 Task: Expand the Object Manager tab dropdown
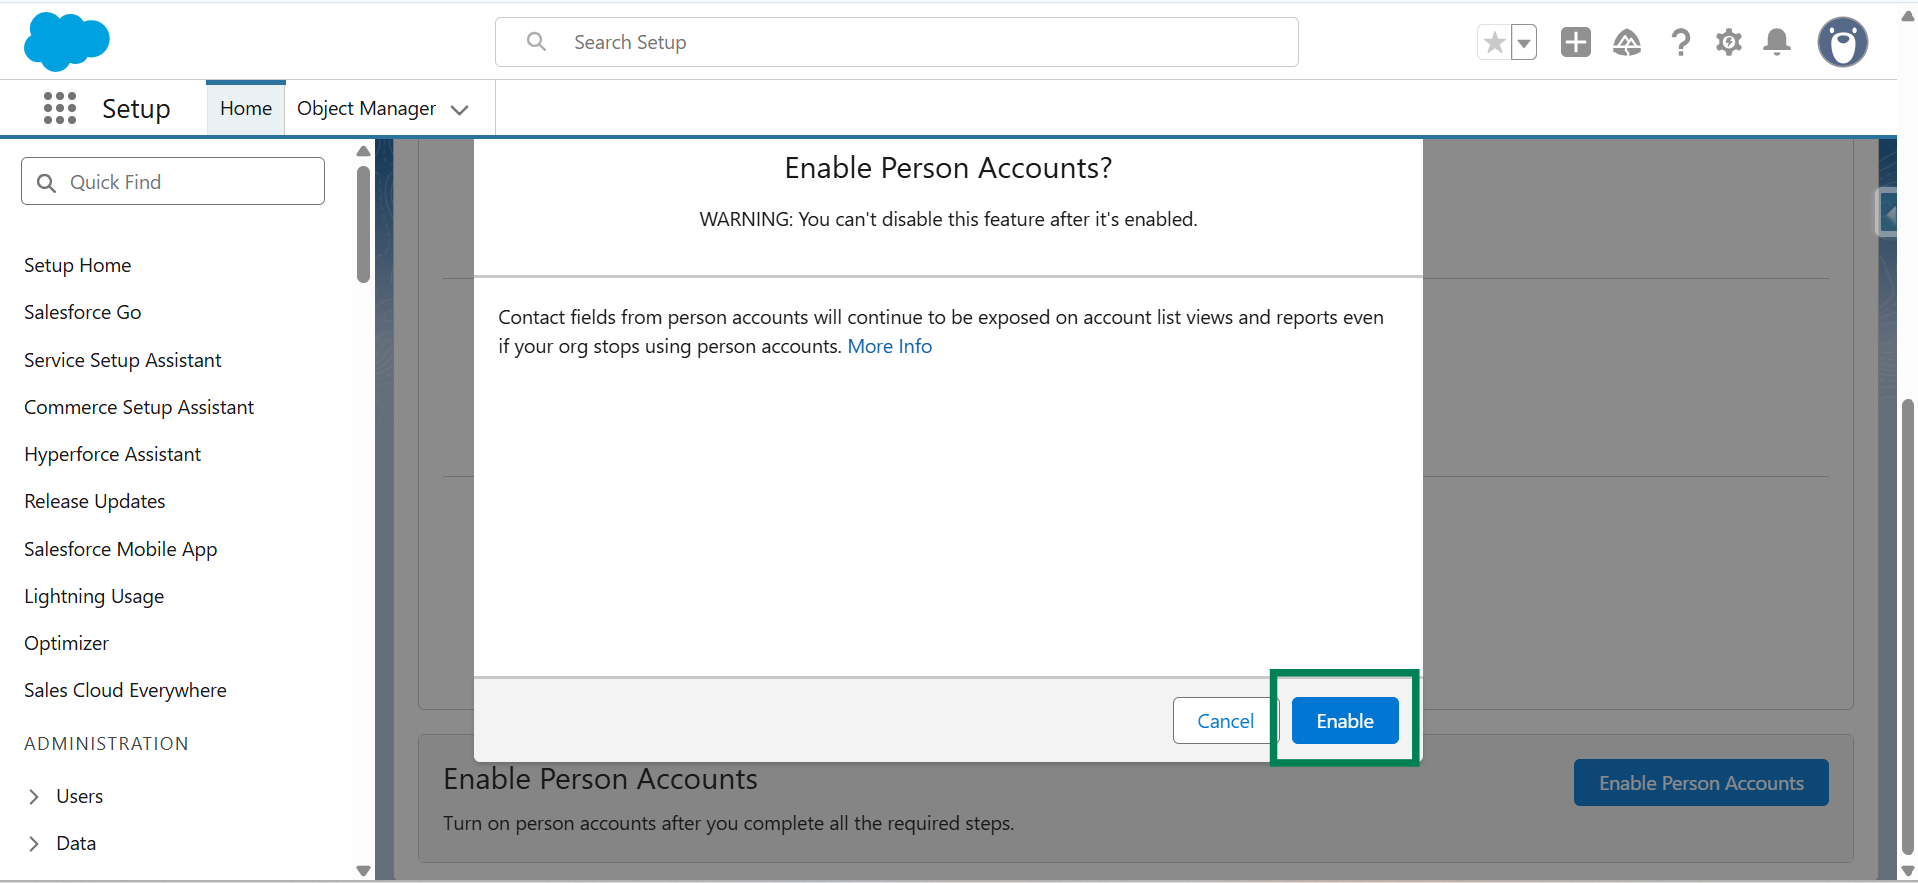(x=460, y=109)
